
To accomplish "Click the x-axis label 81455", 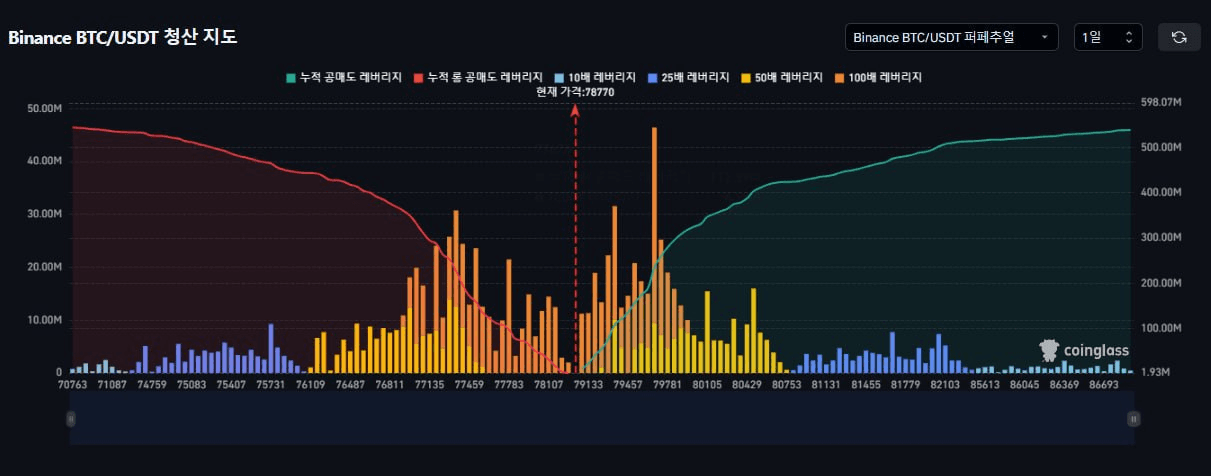I will pyautogui.click(x=864, y=384).
